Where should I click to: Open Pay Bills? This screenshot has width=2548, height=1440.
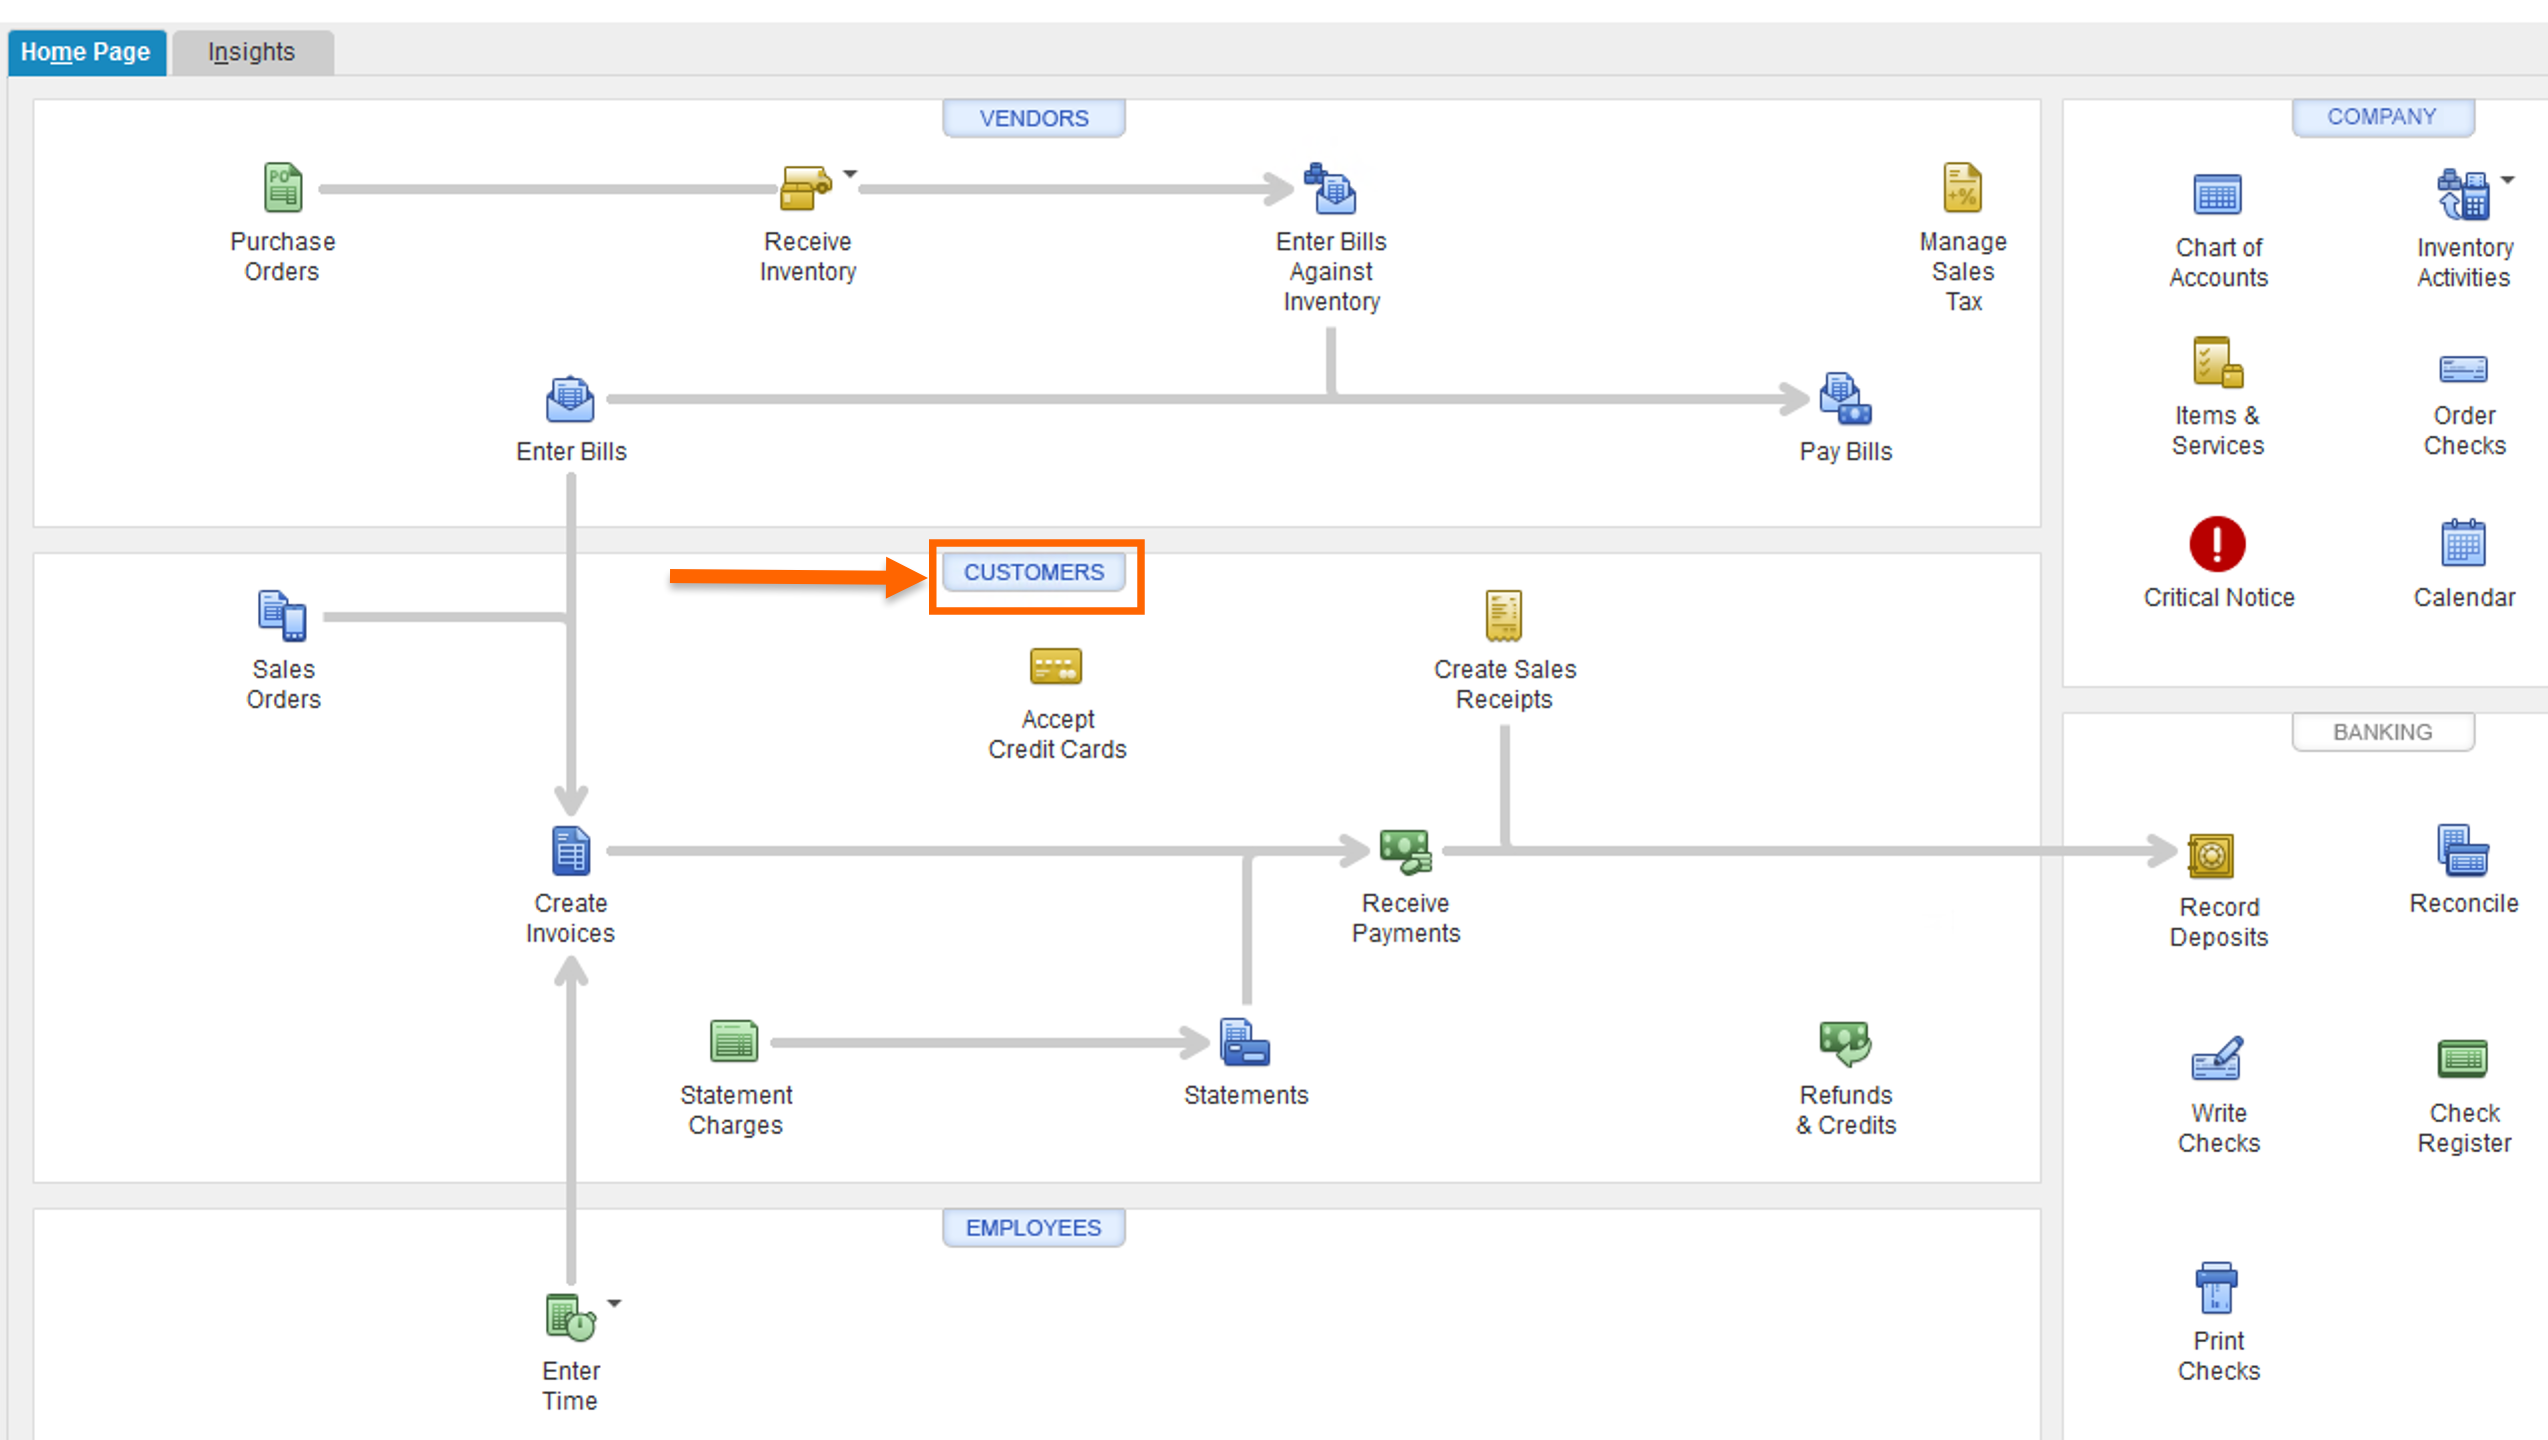1845,400
